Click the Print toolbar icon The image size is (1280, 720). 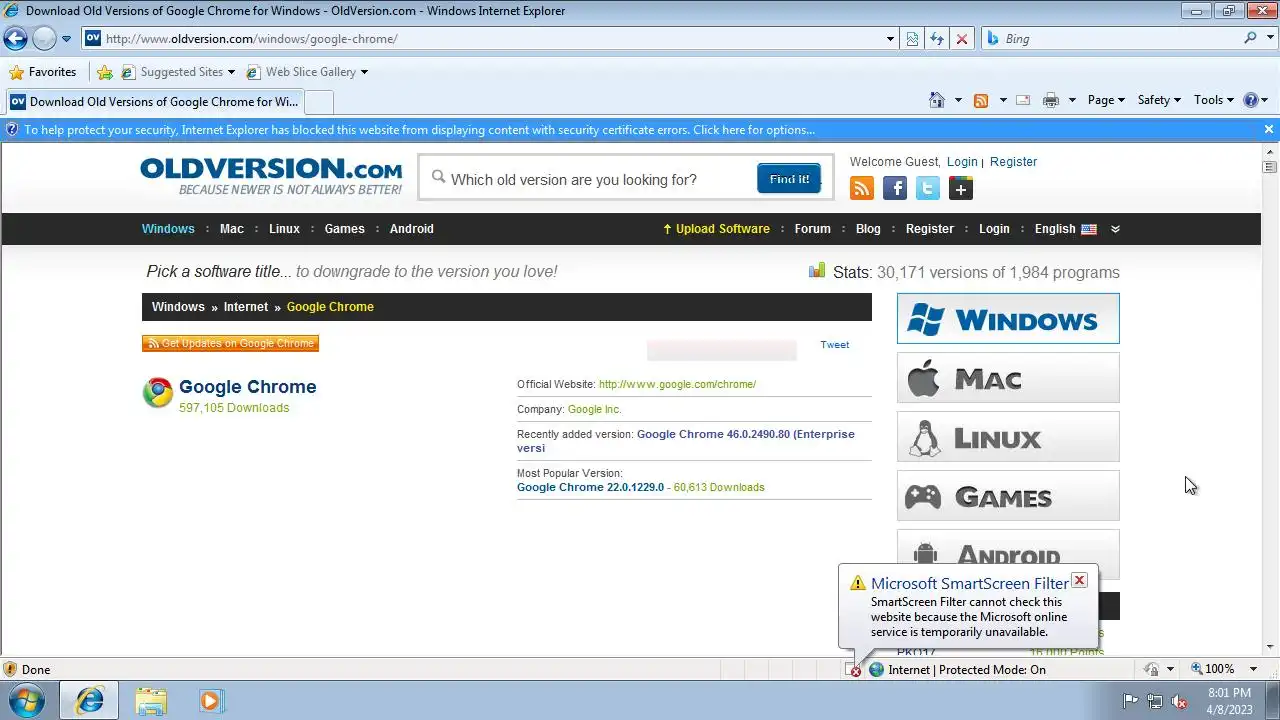click(1050, 100)
